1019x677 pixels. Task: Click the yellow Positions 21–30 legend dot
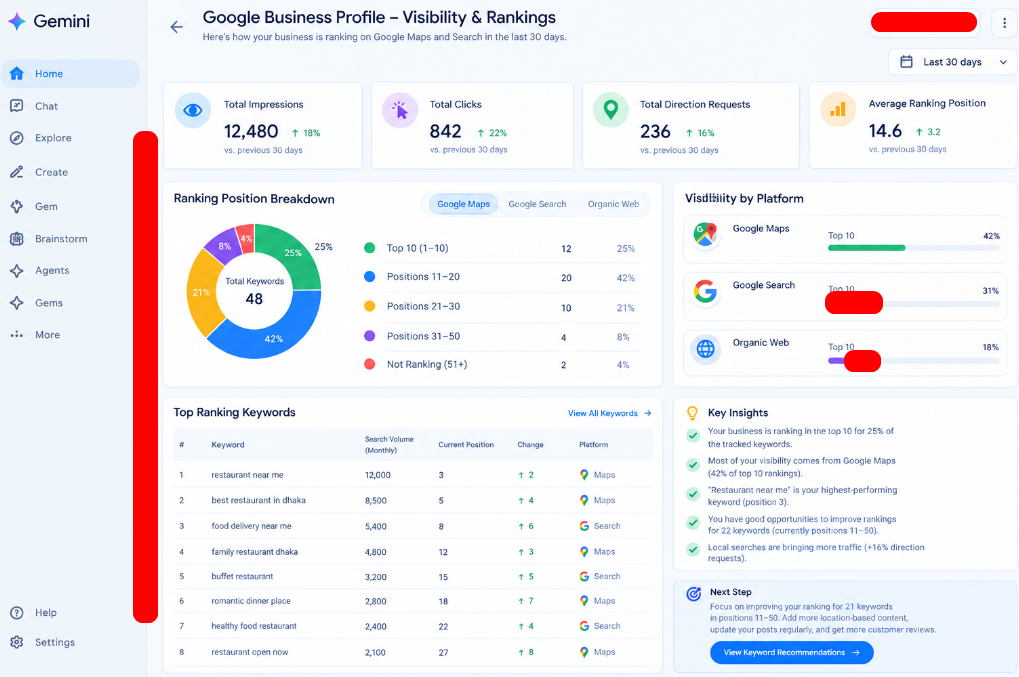click(x=370, y=306)
